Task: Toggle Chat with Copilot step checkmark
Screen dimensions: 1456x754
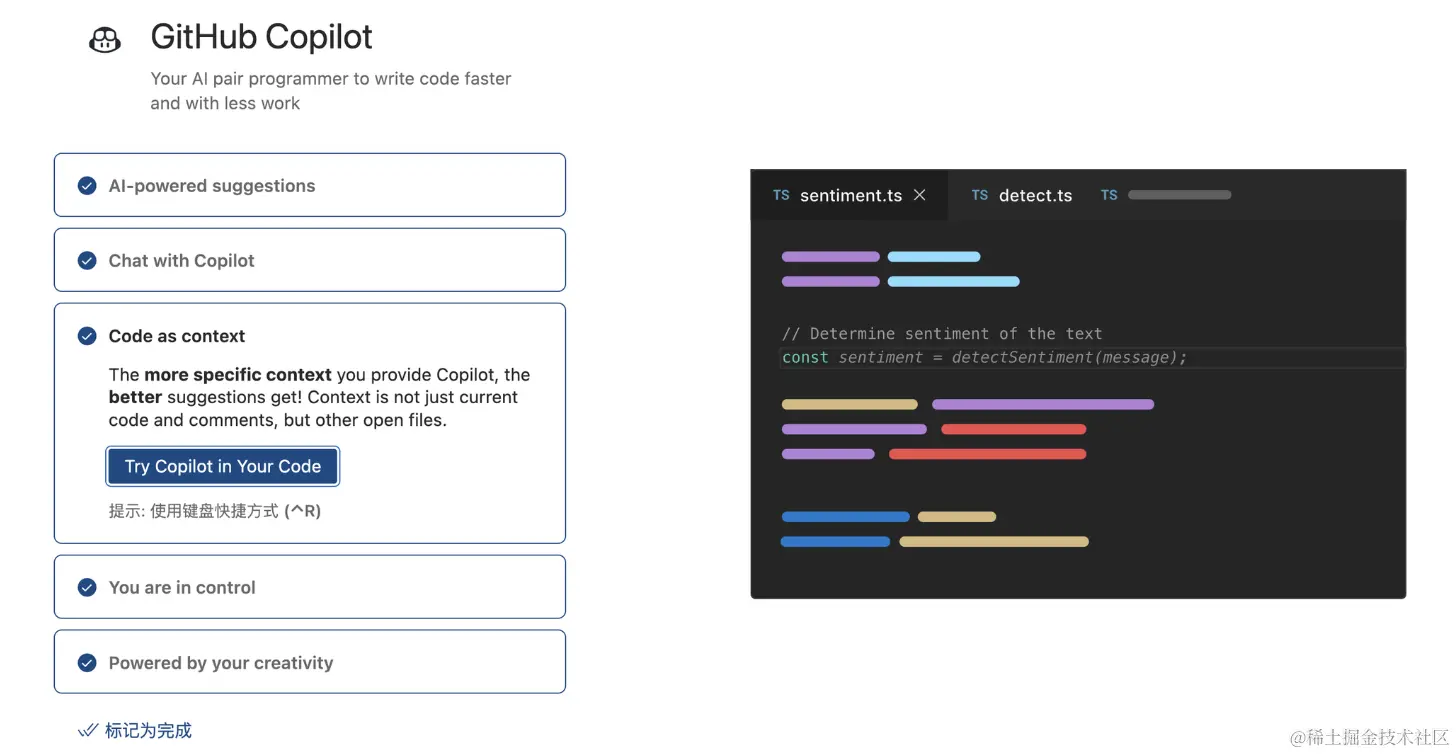Action: (87, 261)
